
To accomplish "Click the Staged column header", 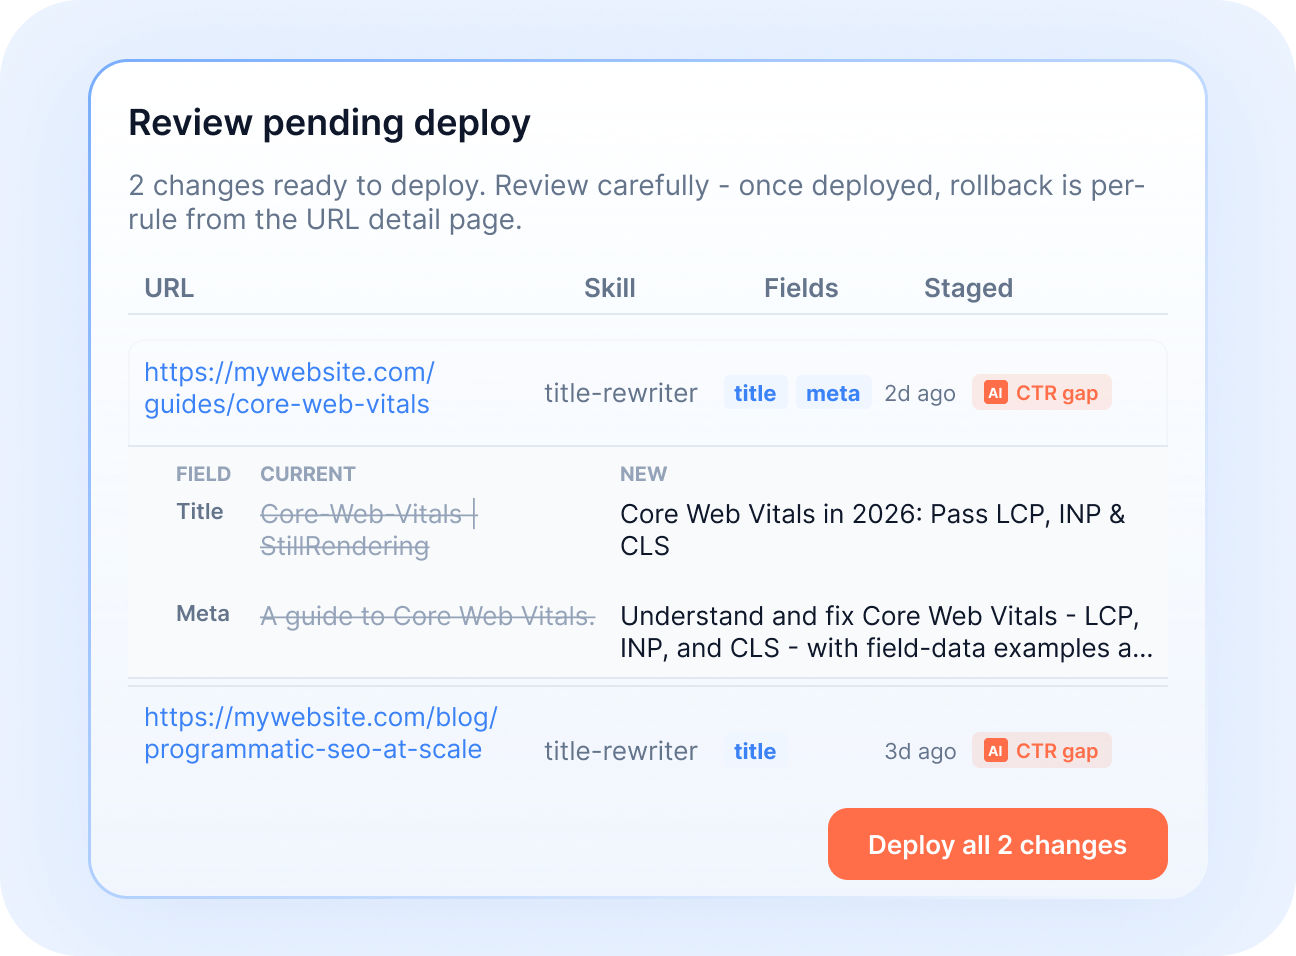I will coord(968,288).
